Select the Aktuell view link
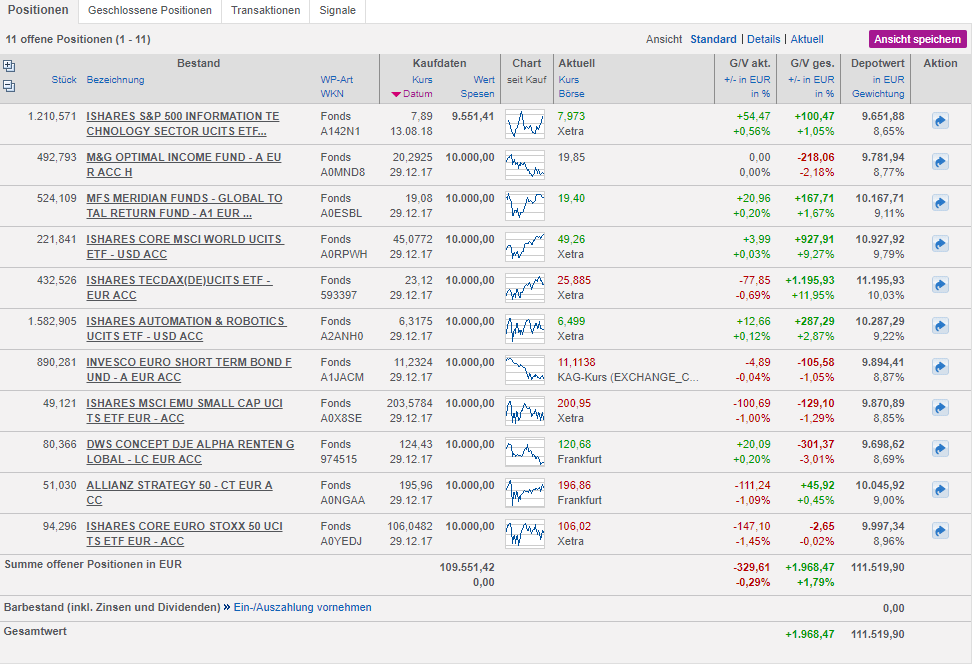974x666 pixels. [807, 40]
